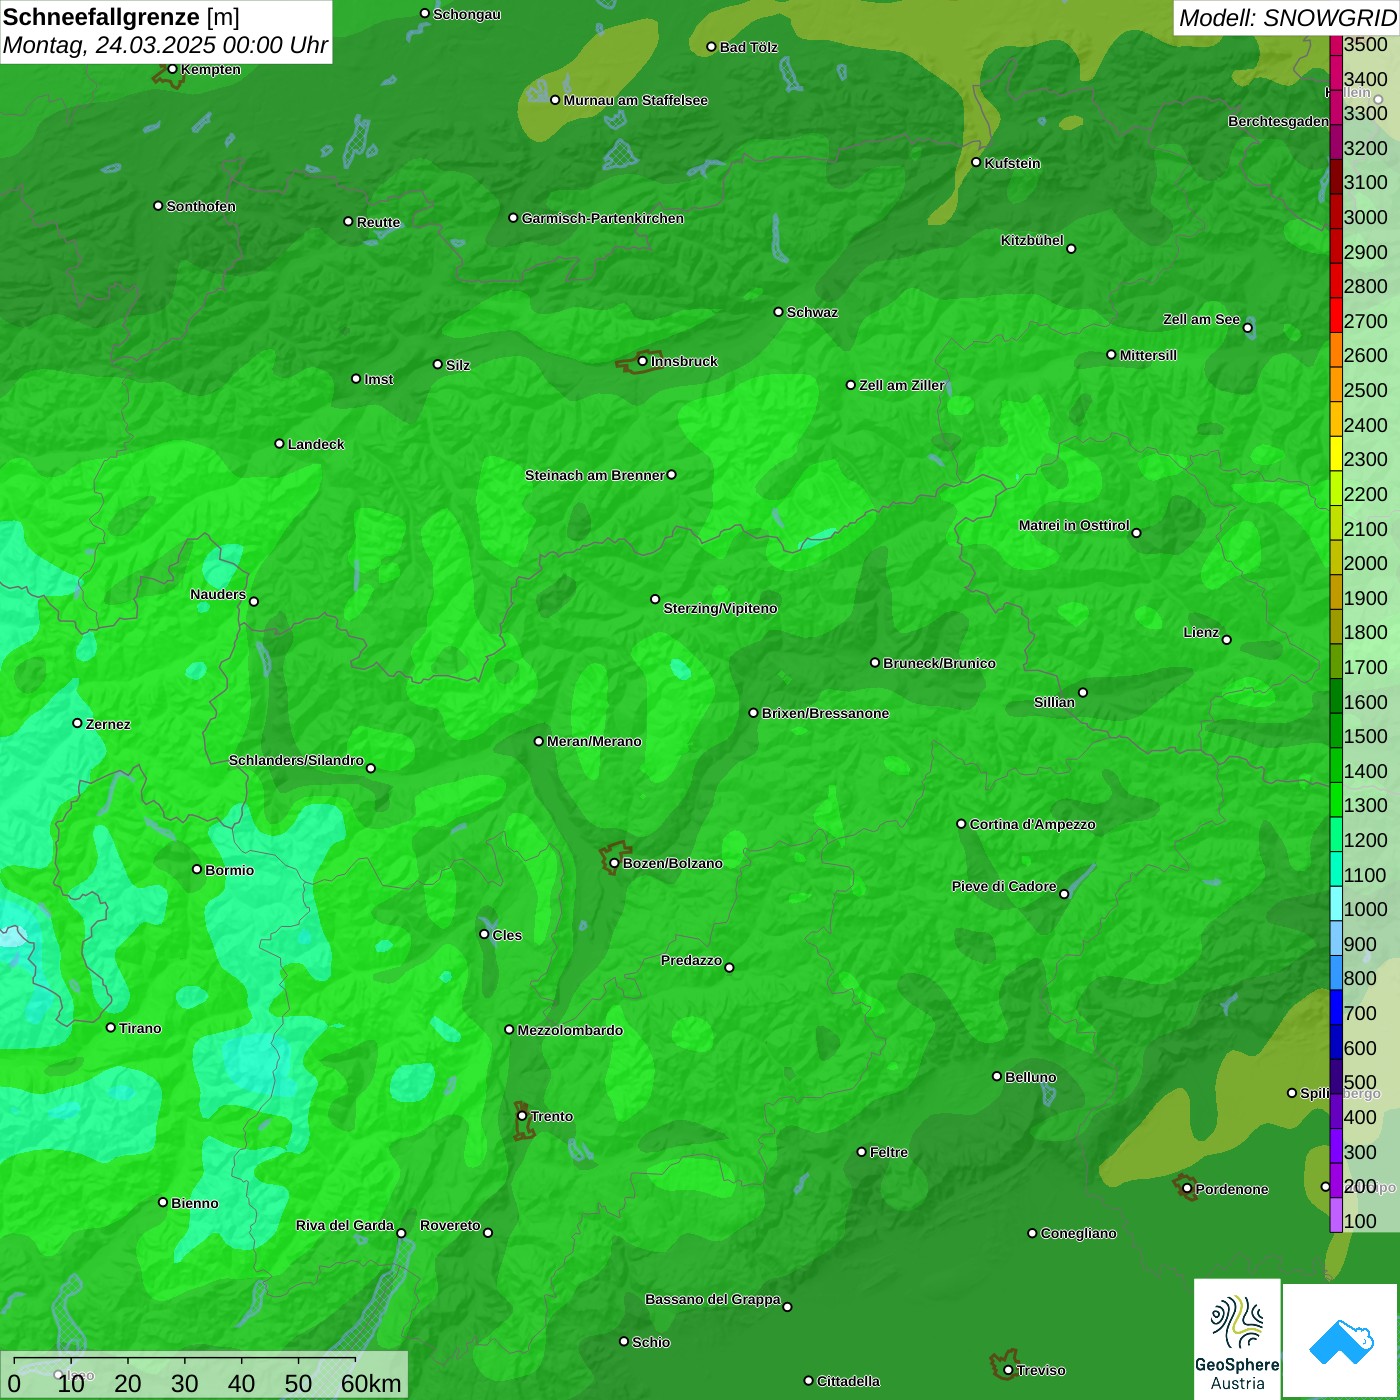Click the Mittersill label
1400x1400 pixels.
1148,355
